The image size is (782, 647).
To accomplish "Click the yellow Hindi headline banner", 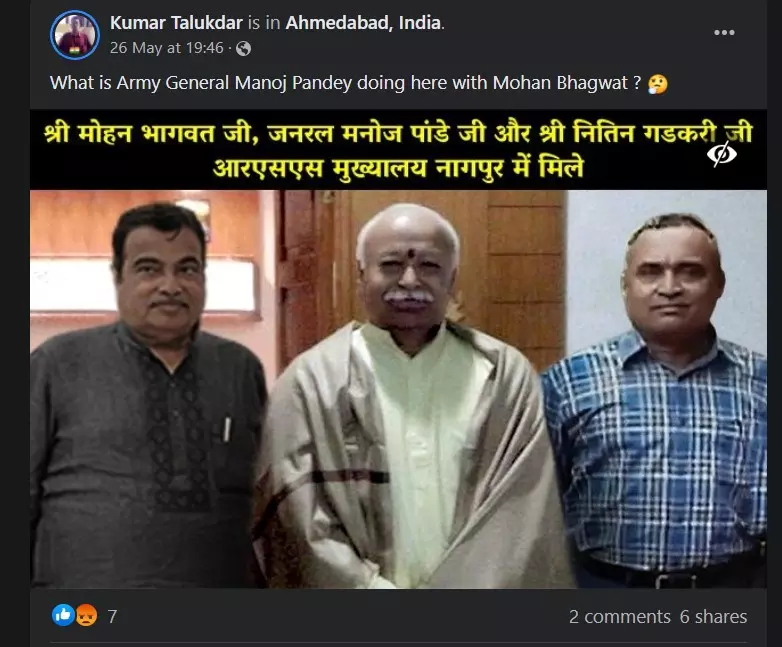I will tap(398, 150).
